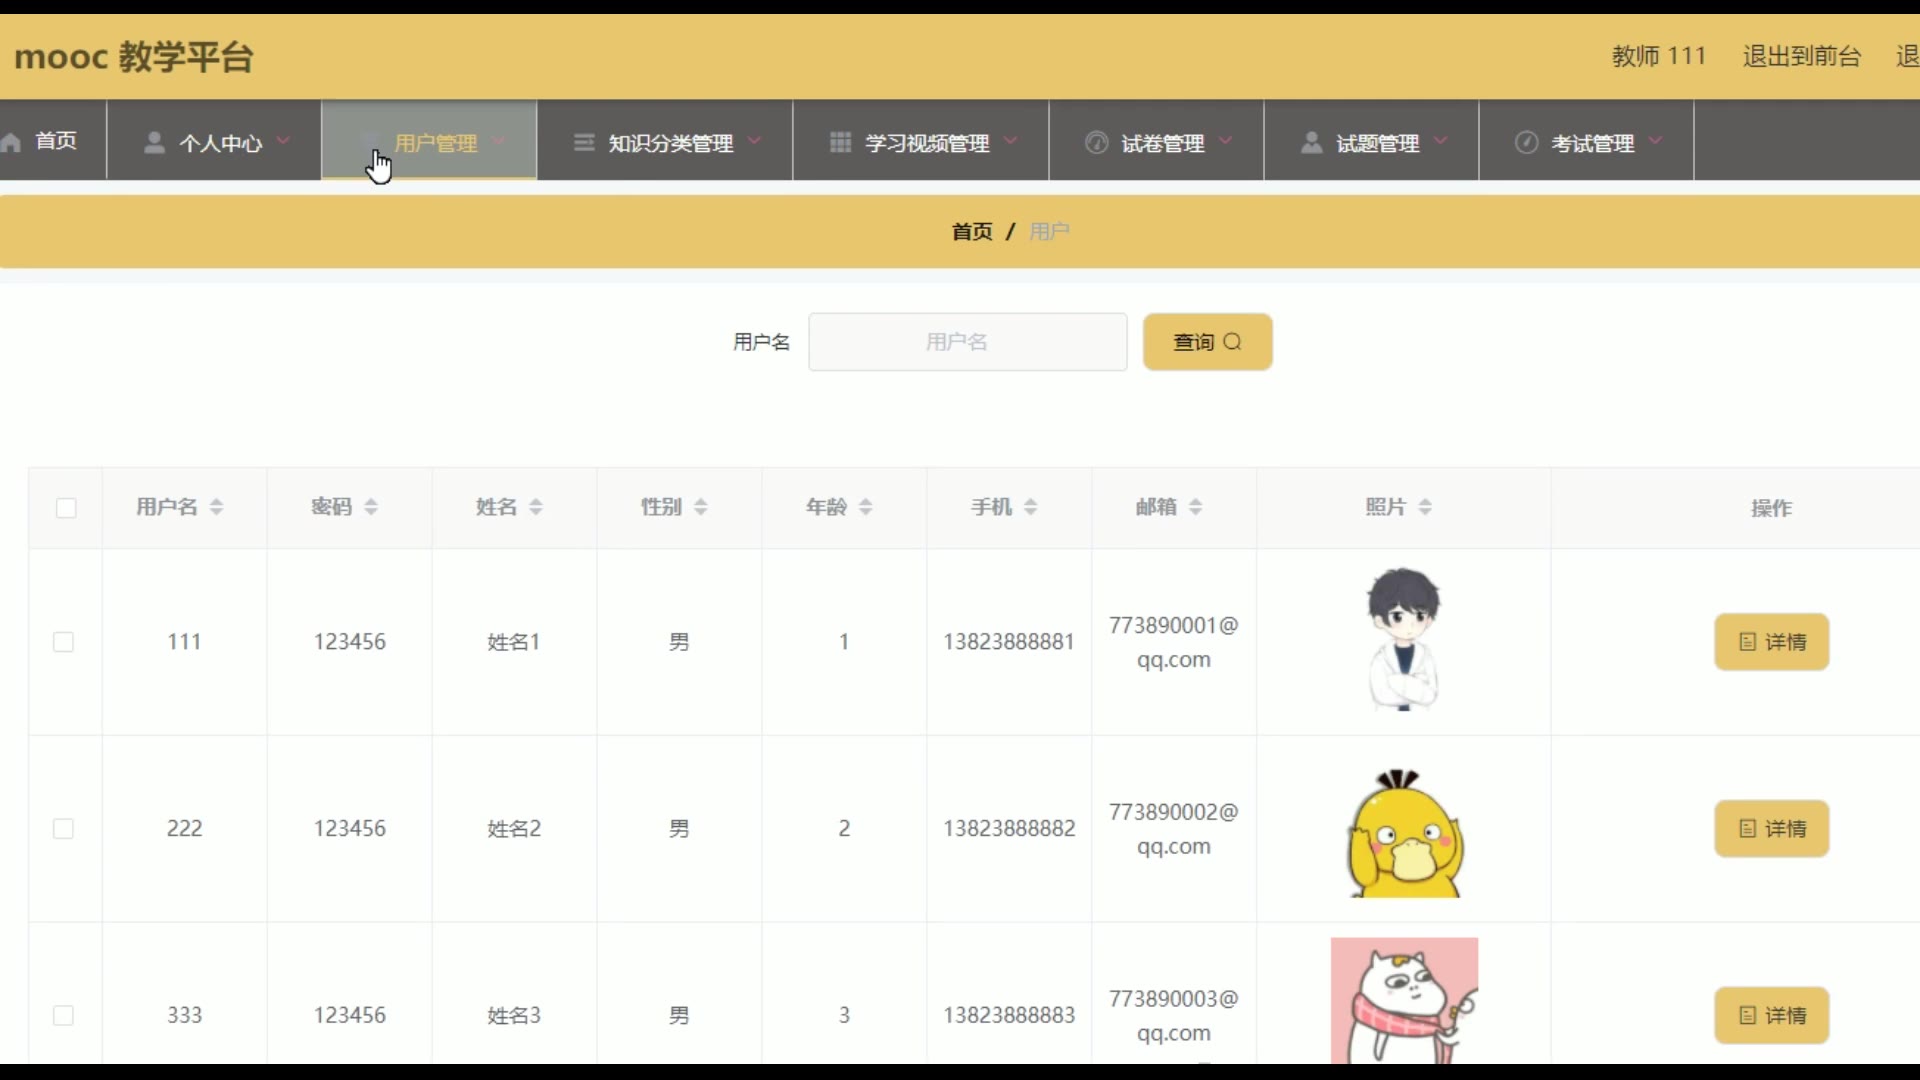Click the person icon in 个人中心

(x=154, y=143)
